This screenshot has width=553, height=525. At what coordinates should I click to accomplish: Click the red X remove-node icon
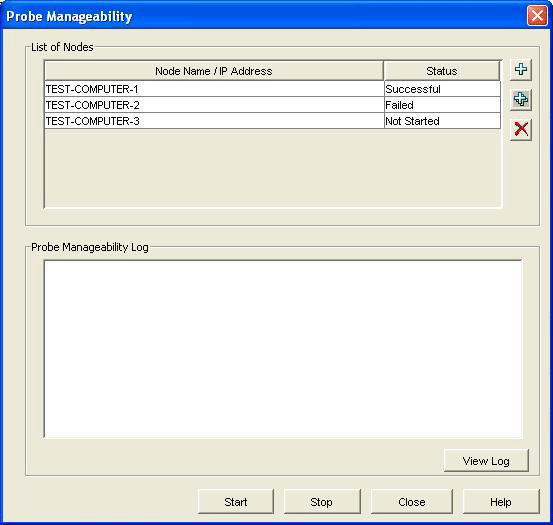(521, 129)
